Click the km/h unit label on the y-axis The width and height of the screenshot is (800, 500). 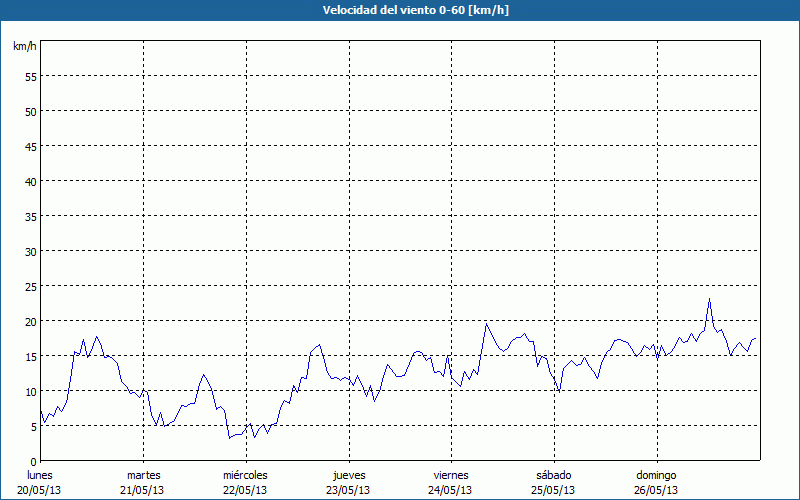coord(25,47)
